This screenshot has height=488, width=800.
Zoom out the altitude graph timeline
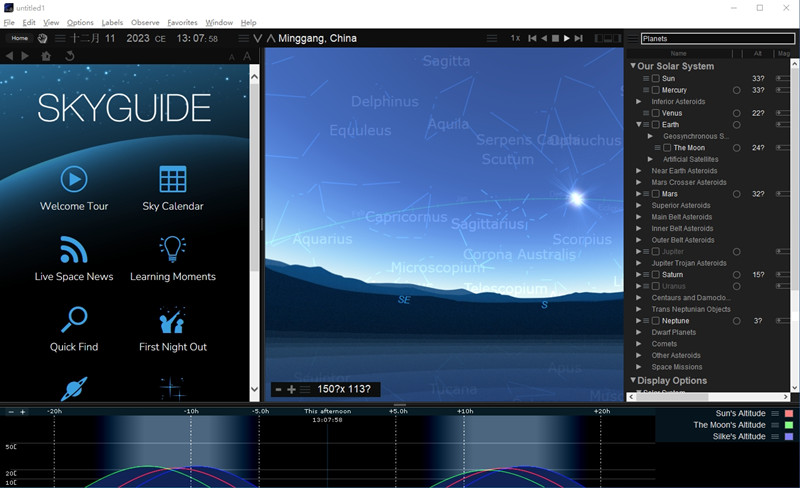coord(11,411)
